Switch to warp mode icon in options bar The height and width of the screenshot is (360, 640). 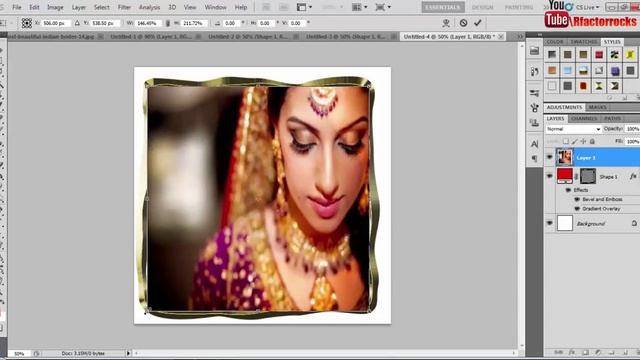[446, 23]
